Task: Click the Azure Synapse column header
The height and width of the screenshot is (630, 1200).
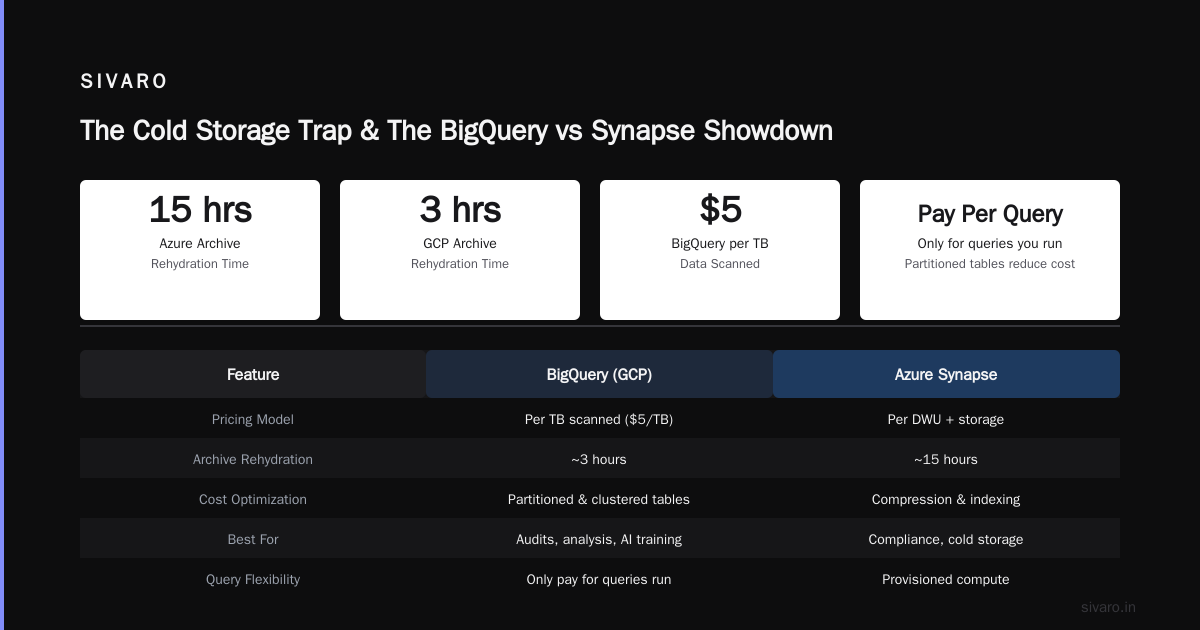Action: [946, 374]
